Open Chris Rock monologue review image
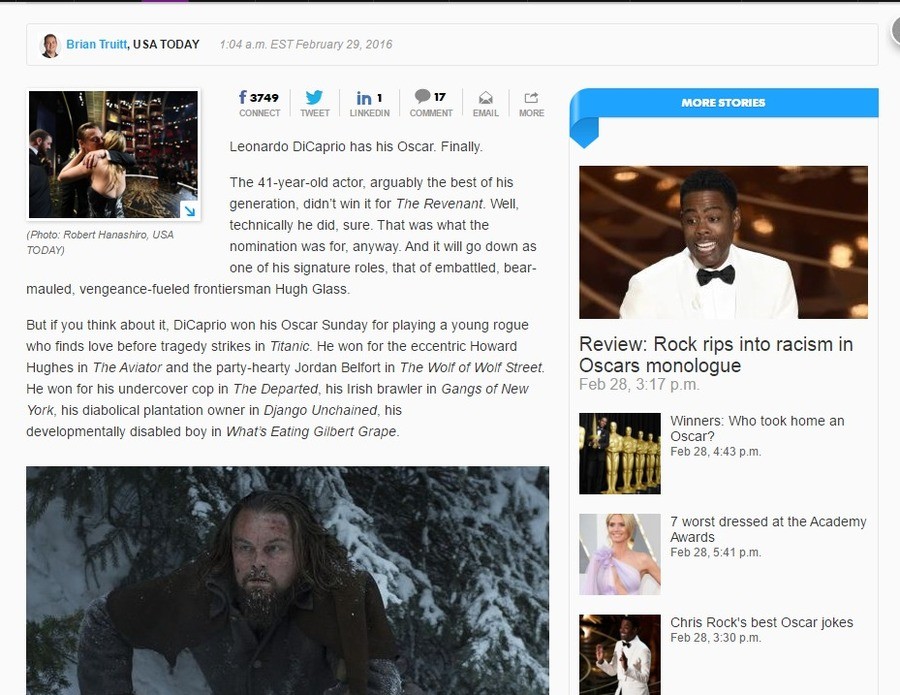 point(723,242)
